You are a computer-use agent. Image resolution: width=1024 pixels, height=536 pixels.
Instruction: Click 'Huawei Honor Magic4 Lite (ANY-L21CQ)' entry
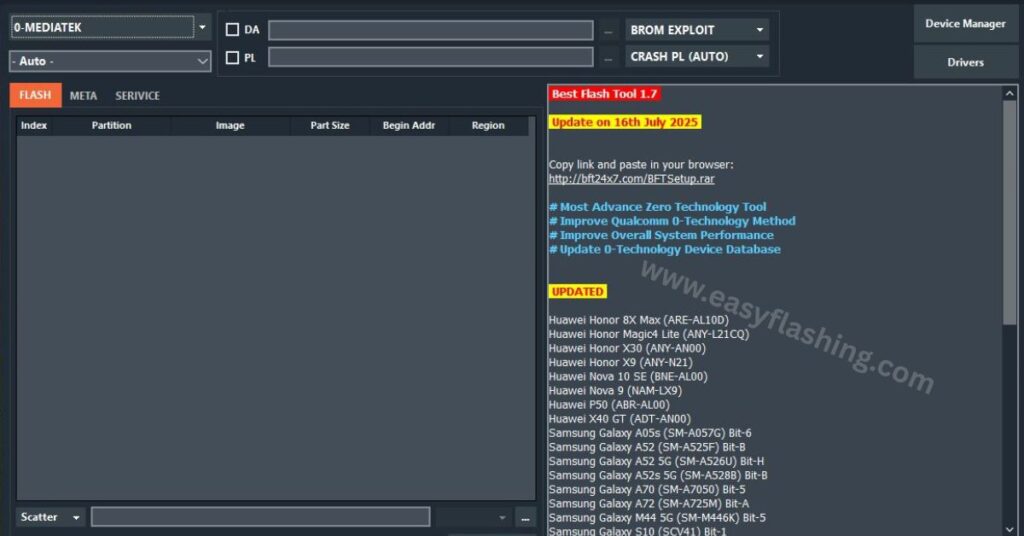point(649,334)
